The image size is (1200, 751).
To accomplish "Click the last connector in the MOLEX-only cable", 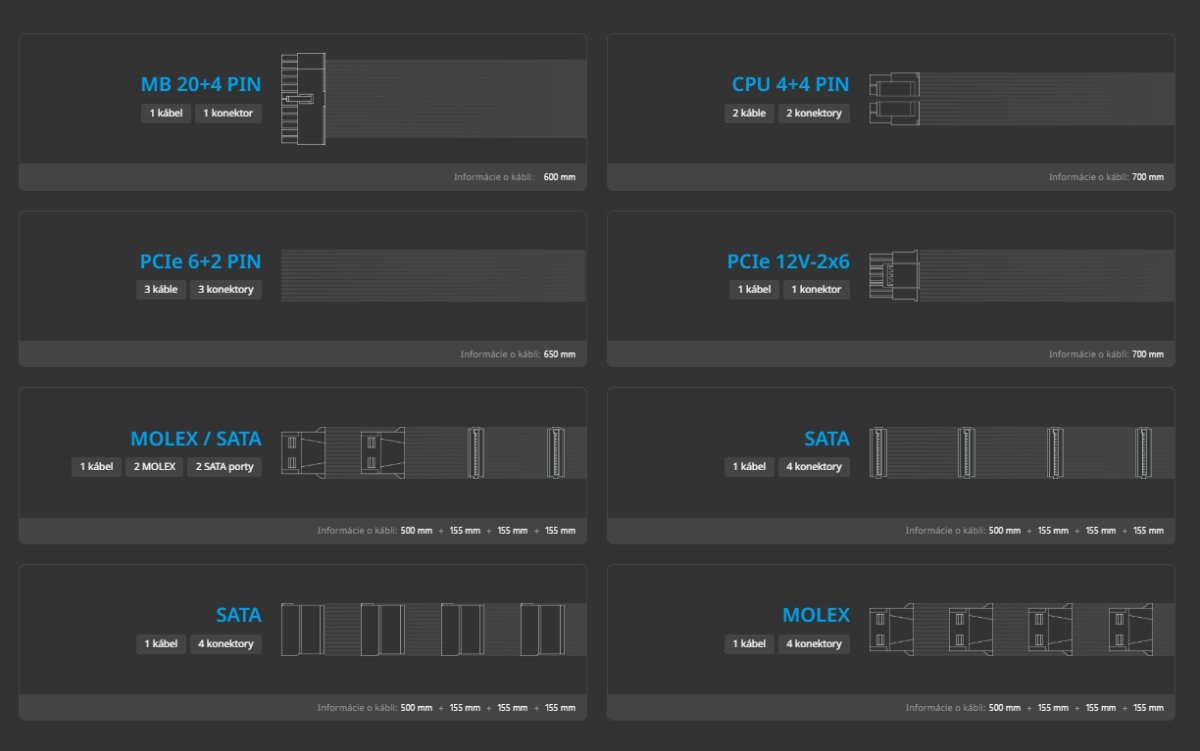I will point(1130,629).
